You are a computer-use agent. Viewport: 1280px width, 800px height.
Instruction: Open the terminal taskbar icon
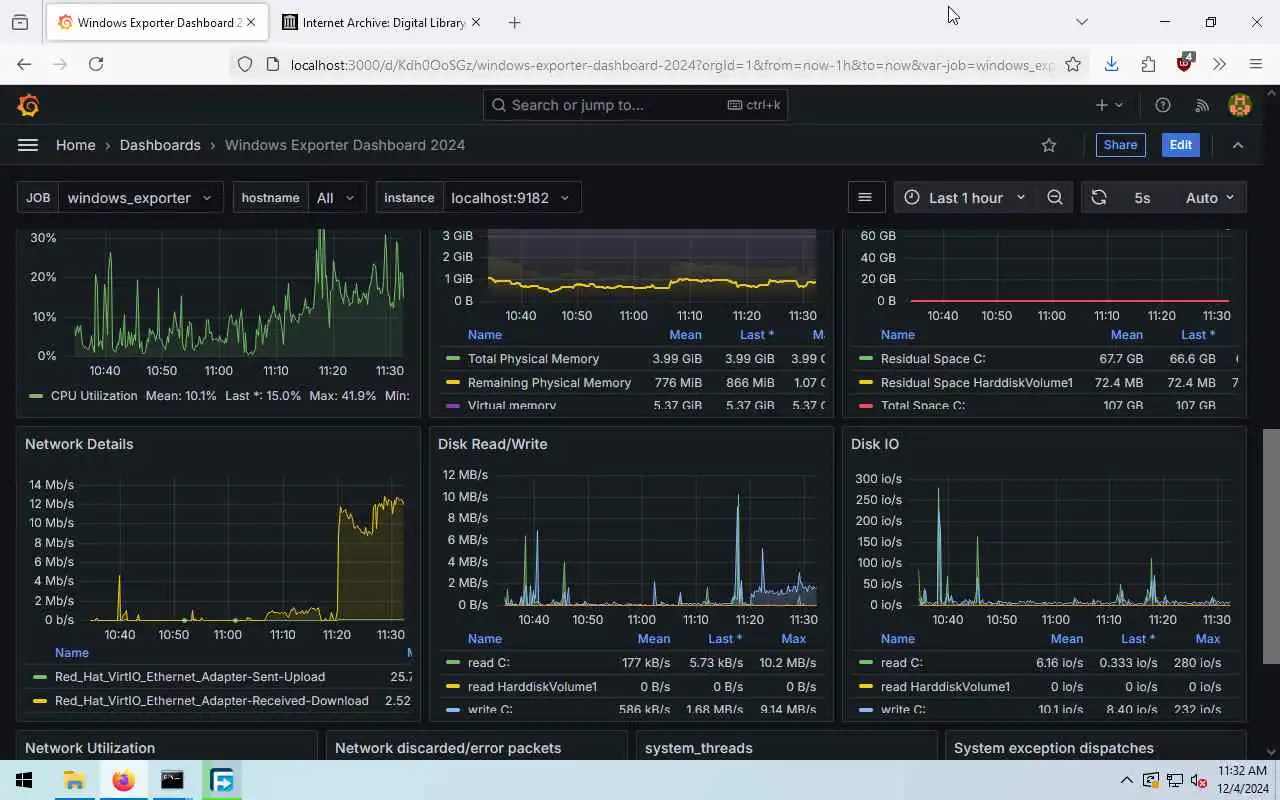click(172, 781)
